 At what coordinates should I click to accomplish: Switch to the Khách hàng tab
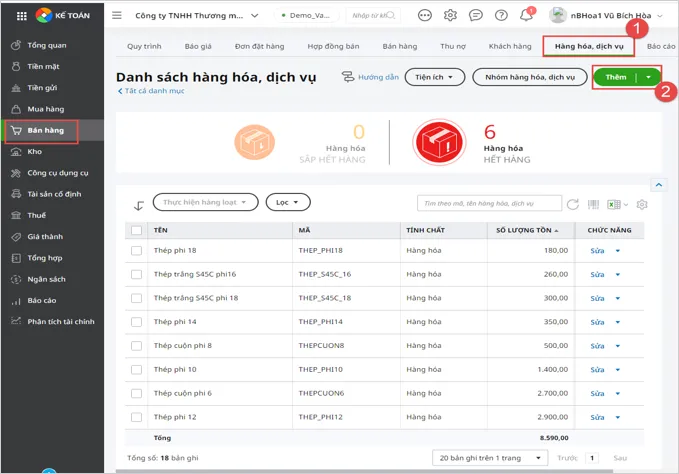(509, 46)
